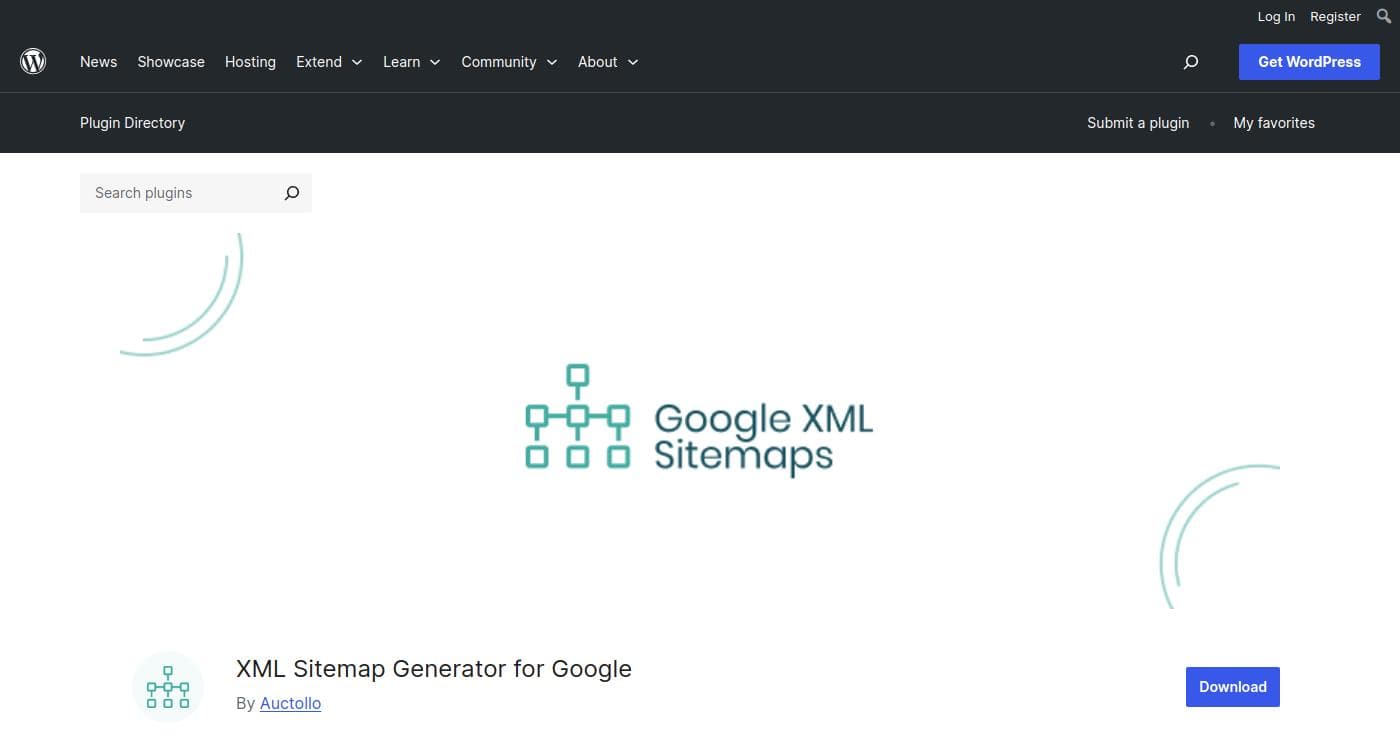Expand the Extend navigation dropdown
Image resolution: width=1400 pixels, height=735 pixels.
[329, 61]
